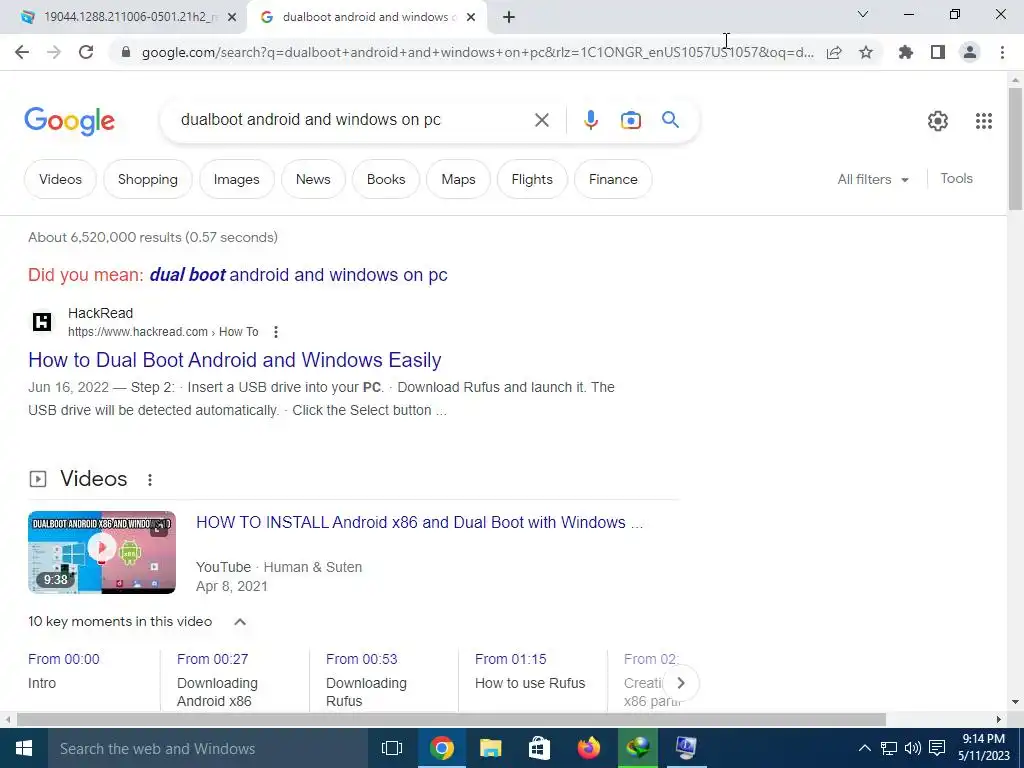Open the Chrome profile avatar
This screenshot has height=768, width=1024.
pyautogui.click(x=970, y=52)
